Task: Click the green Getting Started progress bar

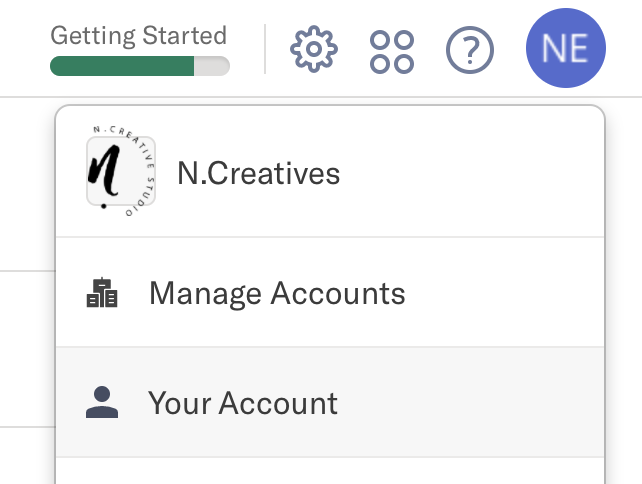Action: [122, 66]
